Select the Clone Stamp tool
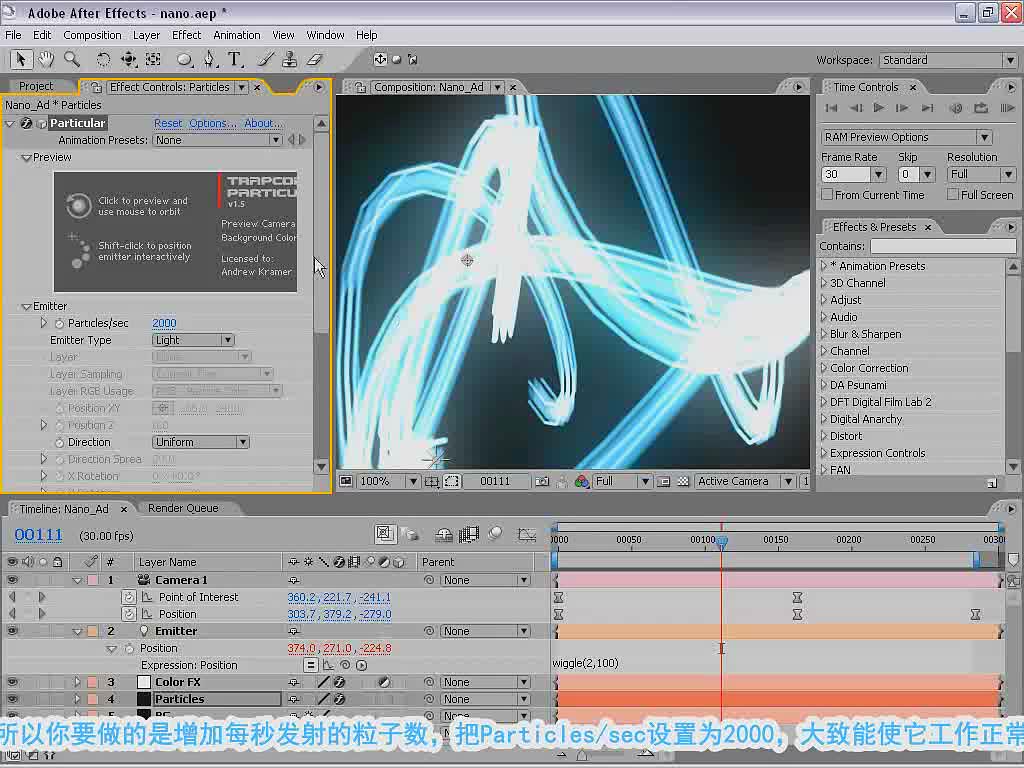The width and height of the screenshot is (1024, 768). 289,59
